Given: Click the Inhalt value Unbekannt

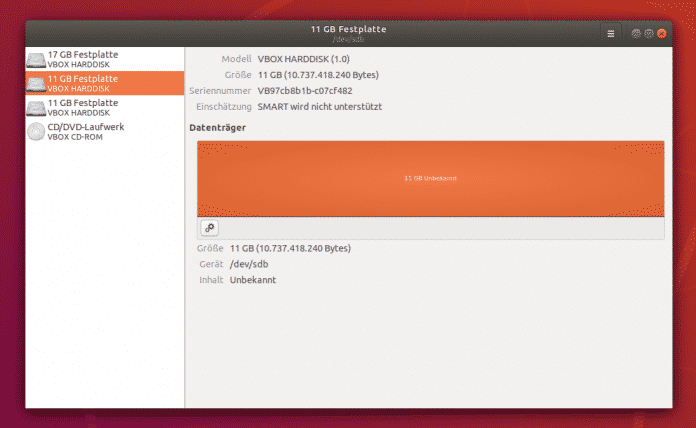Looking at the screenshot, I should pyautogui.click(x=253, y=280).
